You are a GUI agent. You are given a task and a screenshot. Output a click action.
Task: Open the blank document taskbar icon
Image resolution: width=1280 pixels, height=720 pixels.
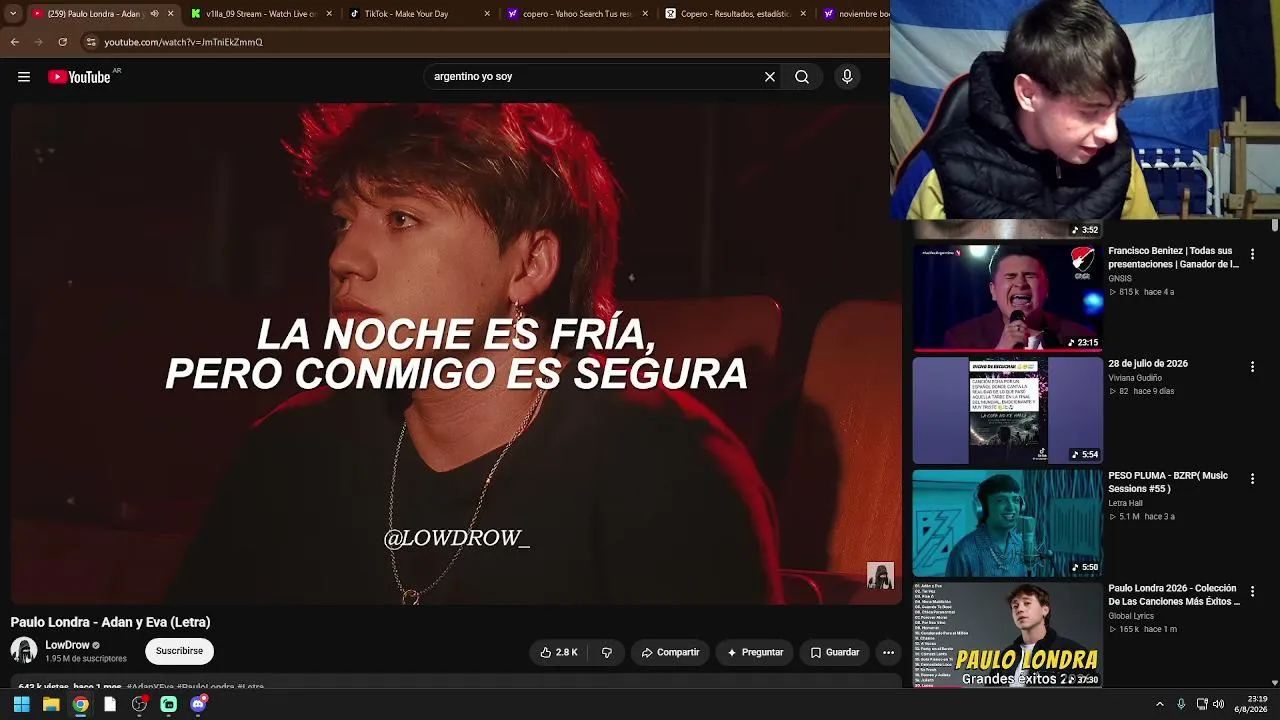(x=110, y=704)
